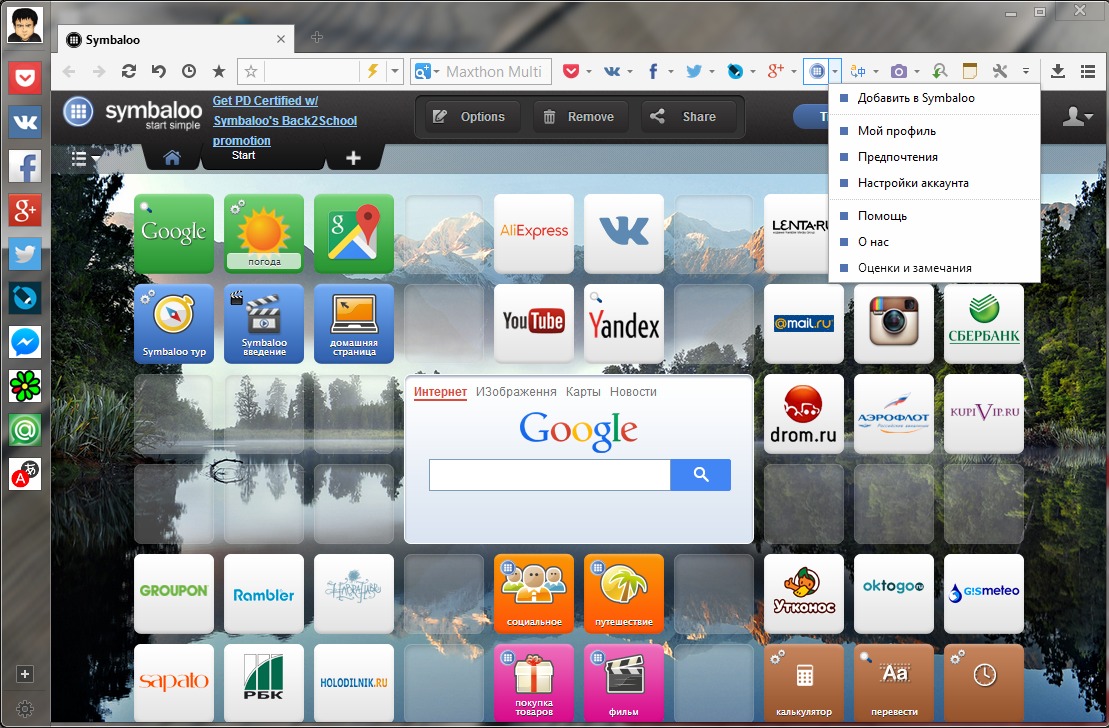Open the dropdown arrow next to the camera icon
Screen dimensions: 1109x728
click(916, 71)
